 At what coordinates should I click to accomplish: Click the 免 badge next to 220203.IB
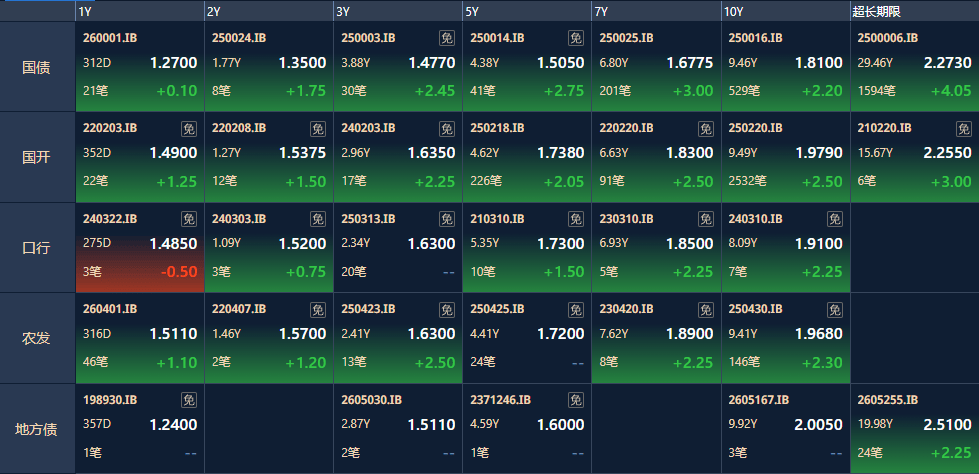point(188,128)
